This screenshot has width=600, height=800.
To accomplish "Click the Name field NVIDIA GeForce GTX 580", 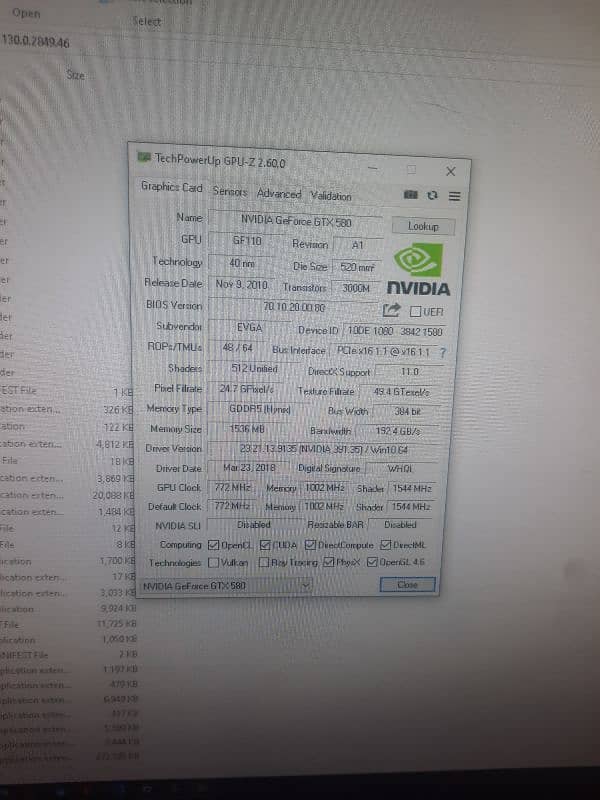I will coord(296,221).
